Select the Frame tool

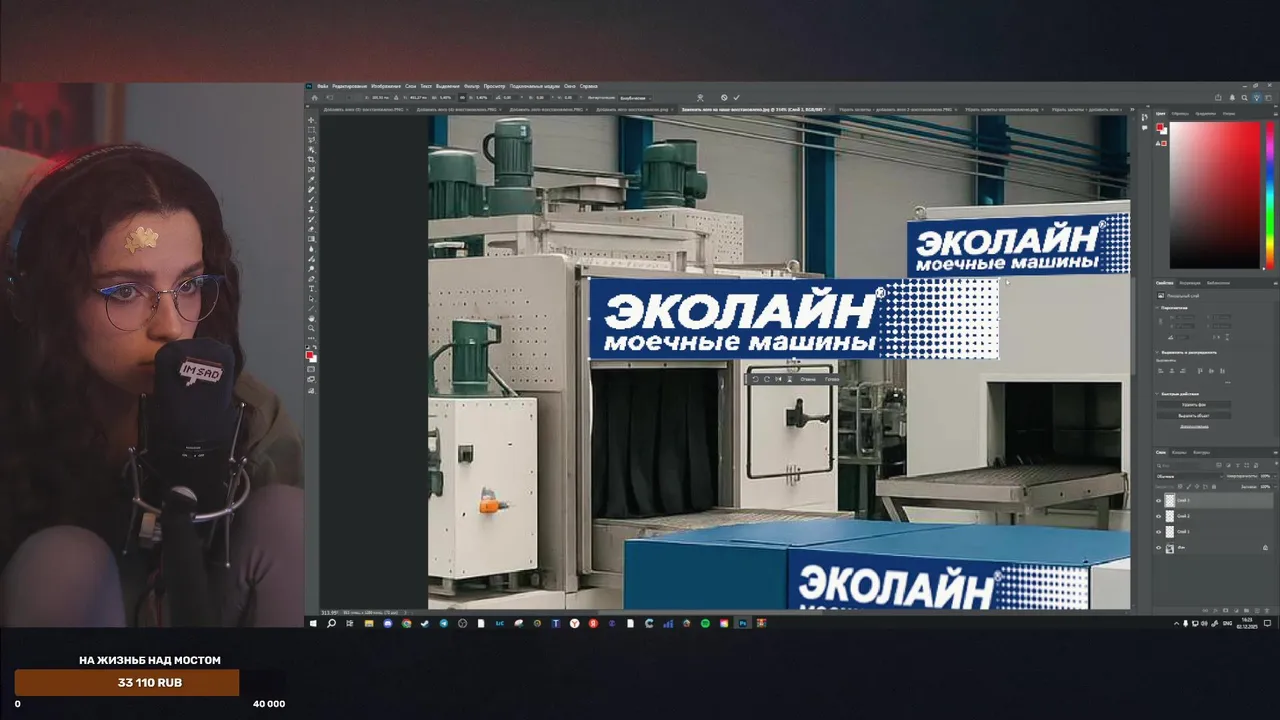coord(312,172)
